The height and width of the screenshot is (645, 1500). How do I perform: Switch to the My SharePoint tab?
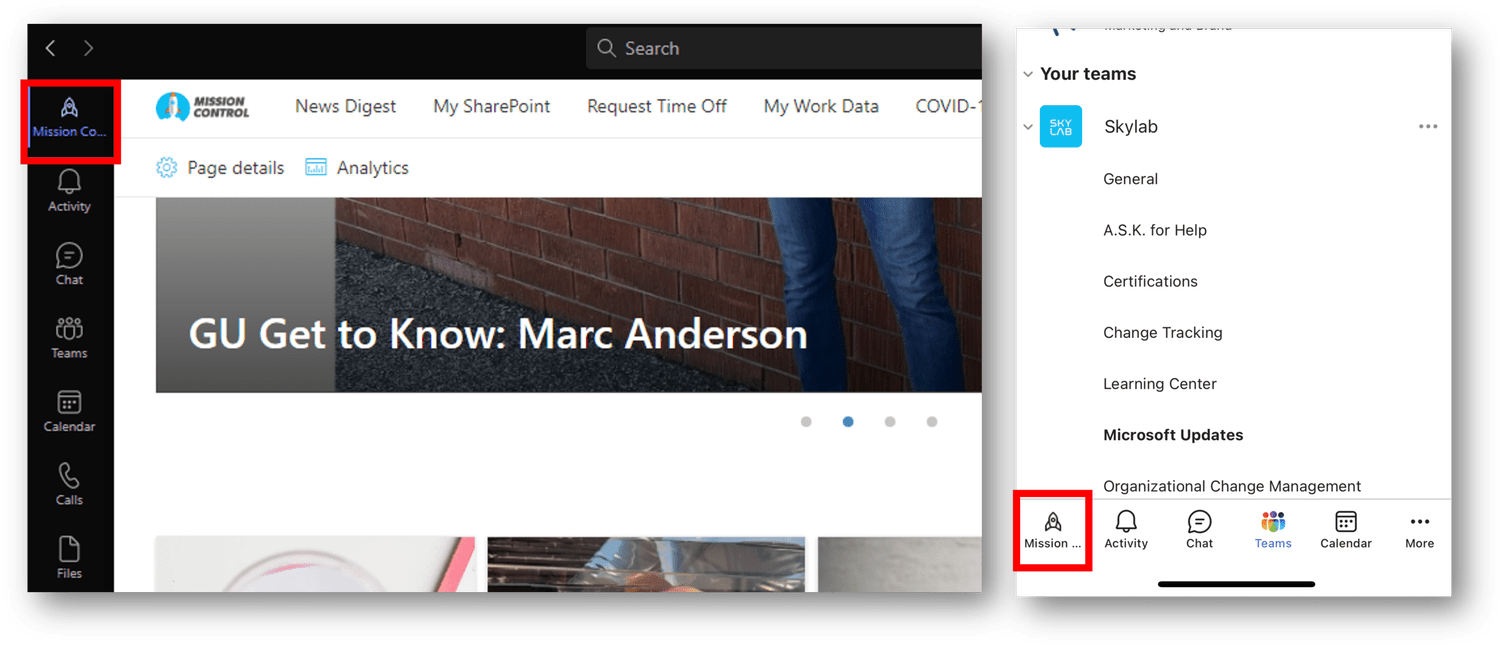tap(491, 106)
